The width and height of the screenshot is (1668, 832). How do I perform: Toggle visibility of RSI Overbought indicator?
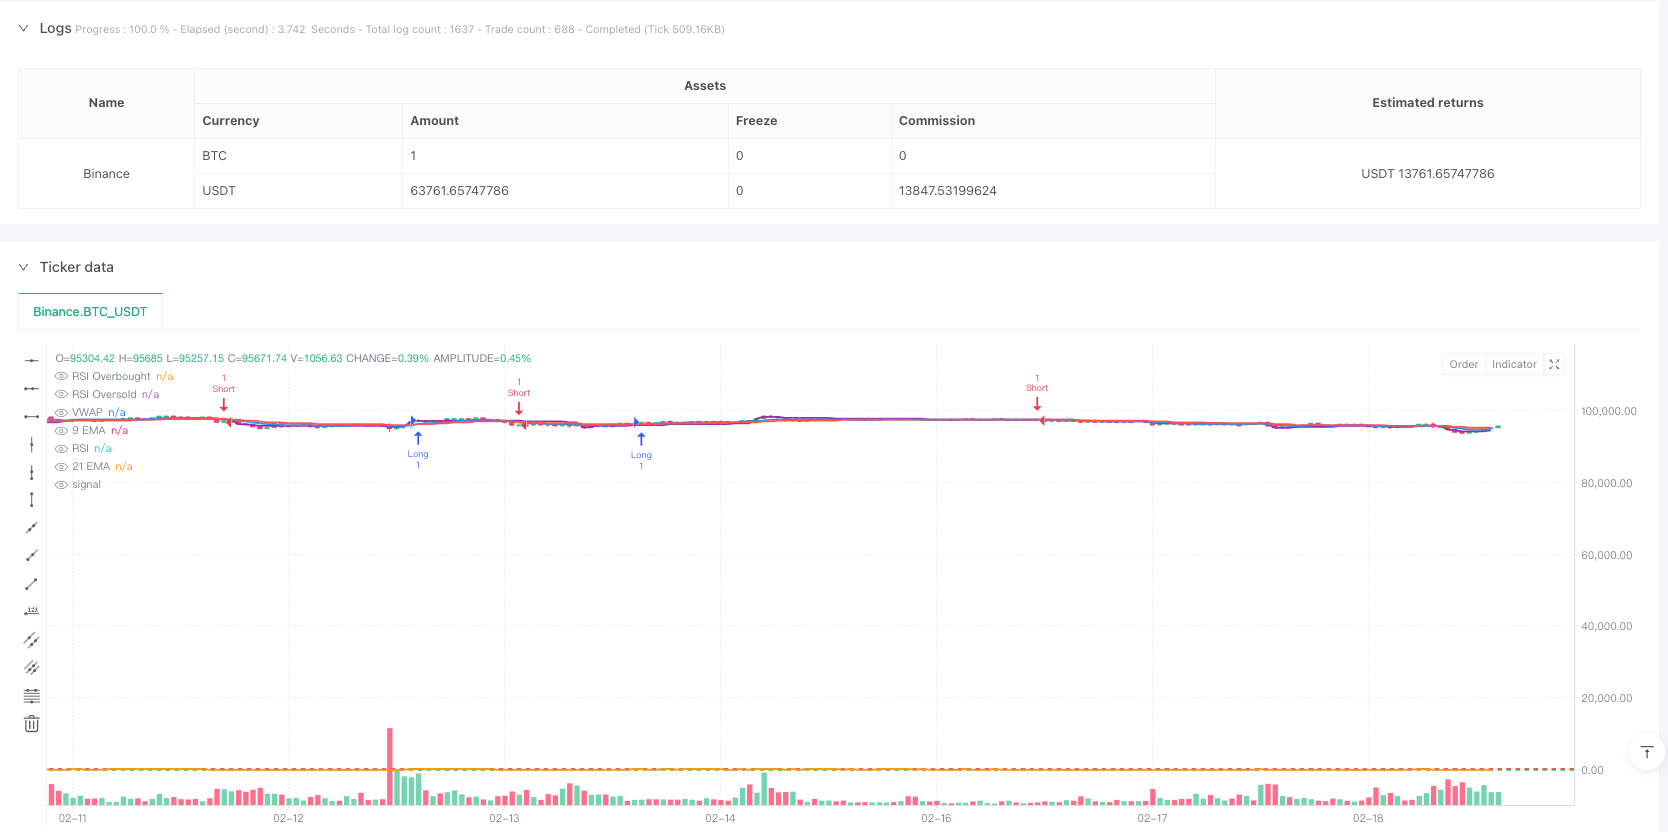[61, 377]
